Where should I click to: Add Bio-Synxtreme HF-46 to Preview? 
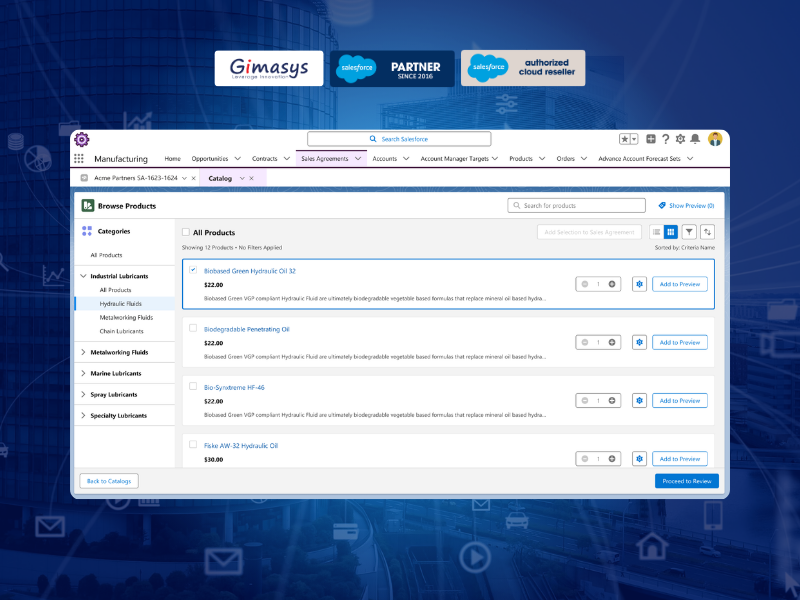coord(680,401)
